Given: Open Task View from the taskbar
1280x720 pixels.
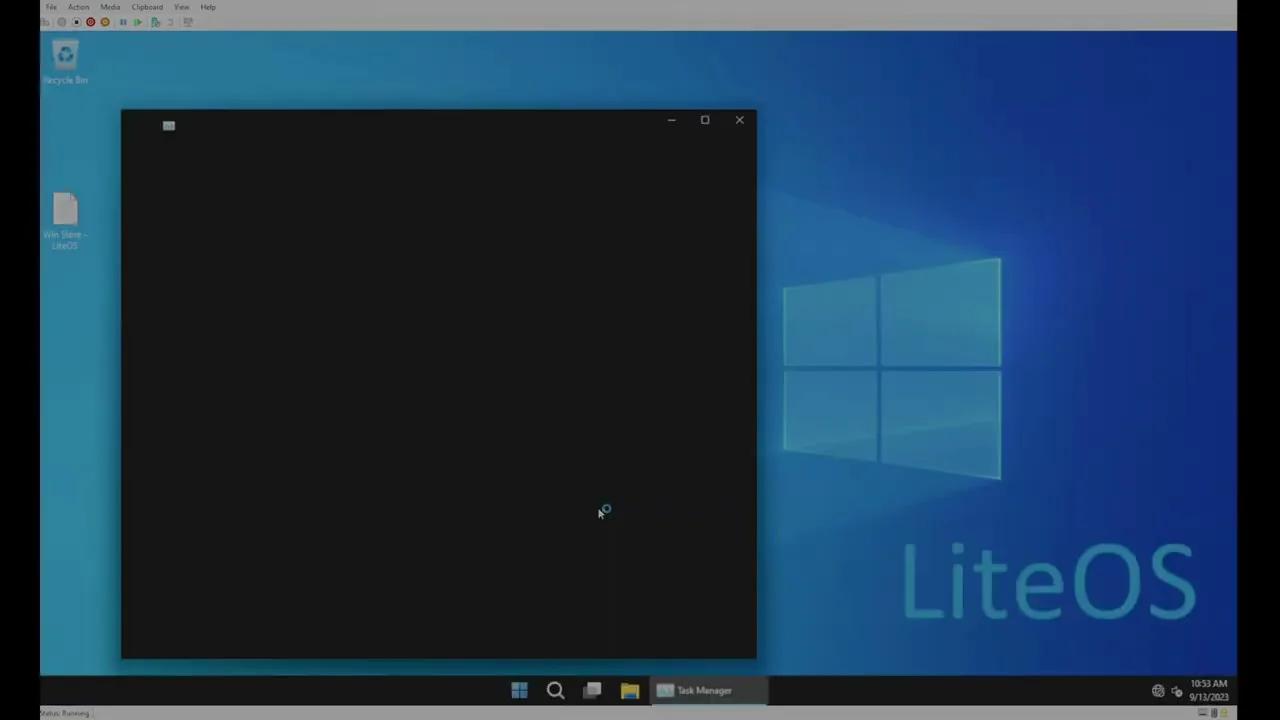Looking at the screenshot, I should pyautogui.click(x=592, y=690).
